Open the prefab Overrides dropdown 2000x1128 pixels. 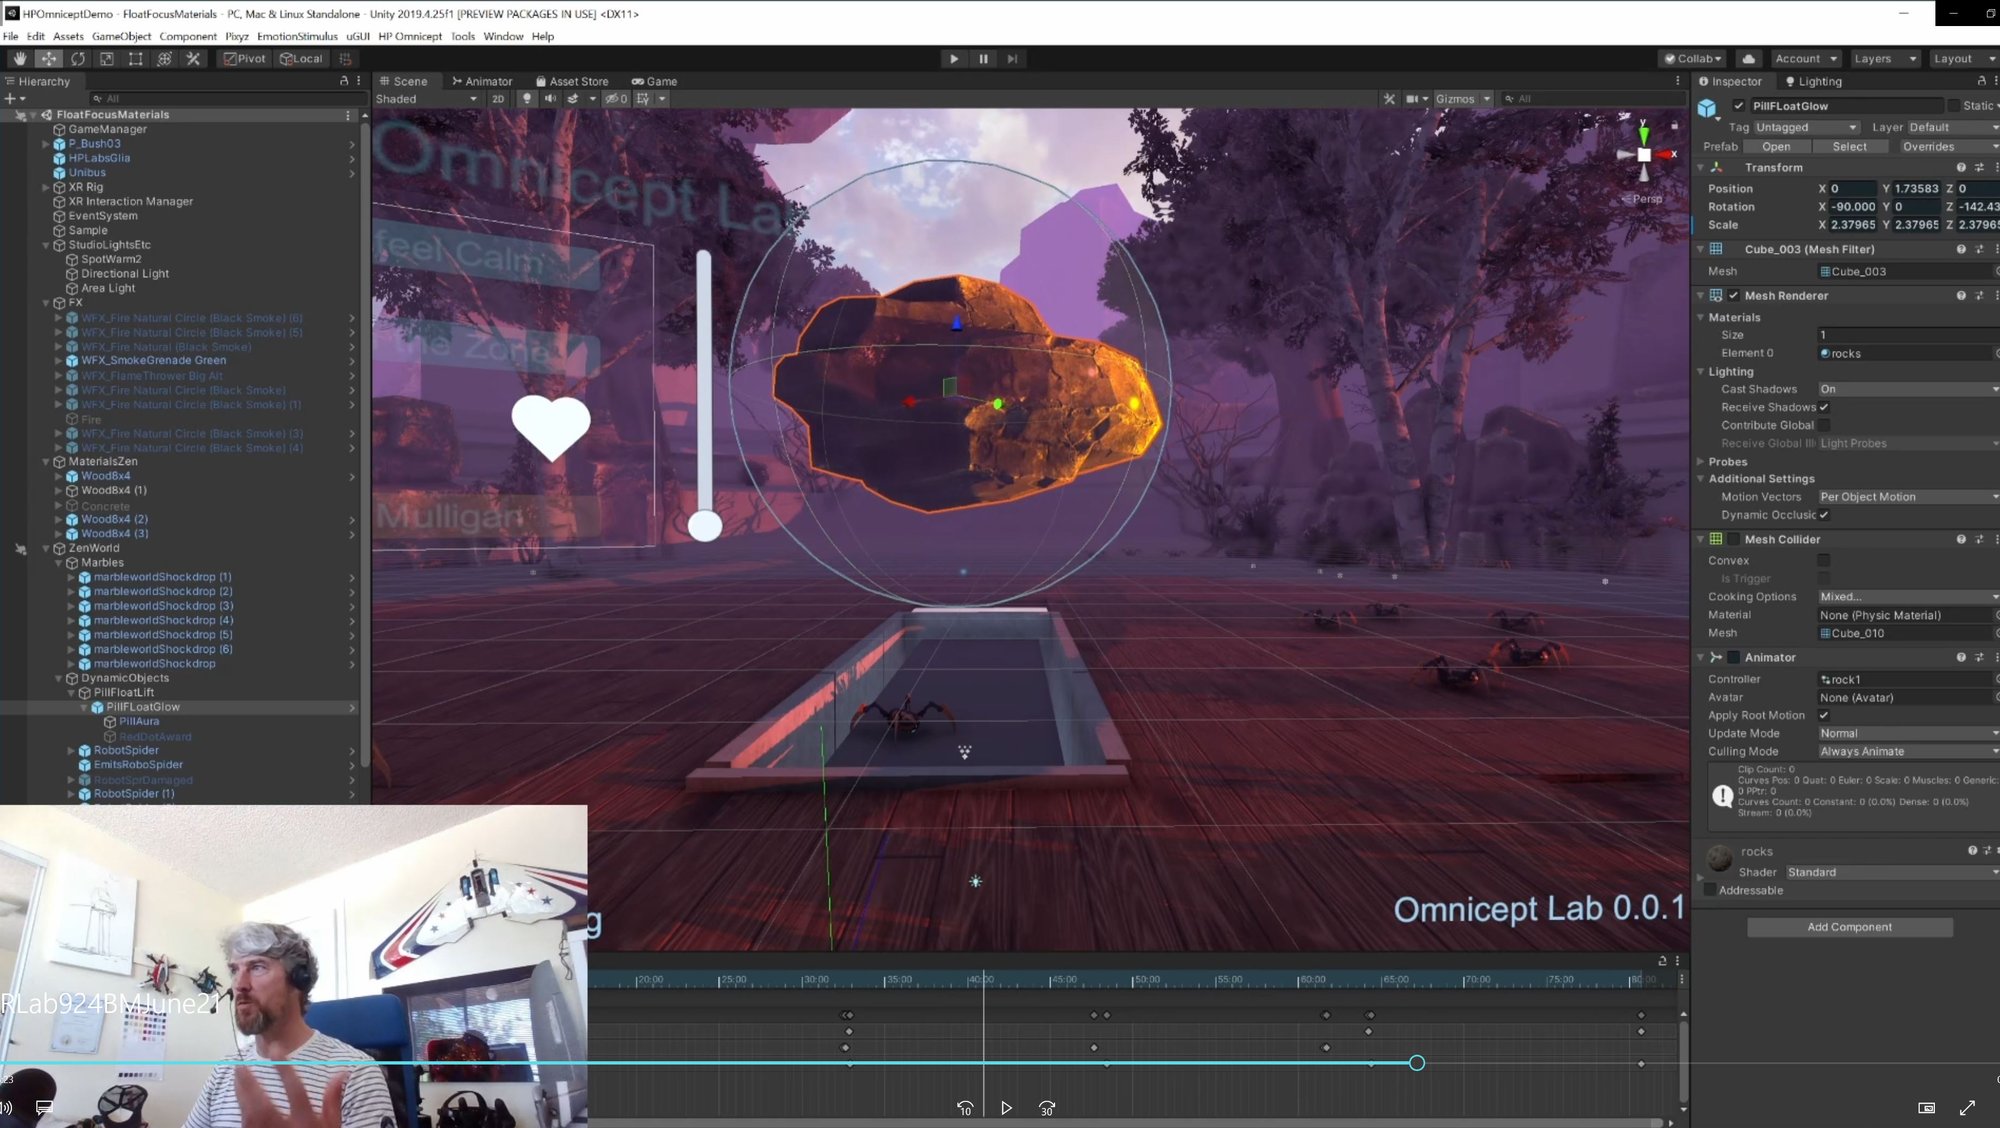(x=1948, y=147)
